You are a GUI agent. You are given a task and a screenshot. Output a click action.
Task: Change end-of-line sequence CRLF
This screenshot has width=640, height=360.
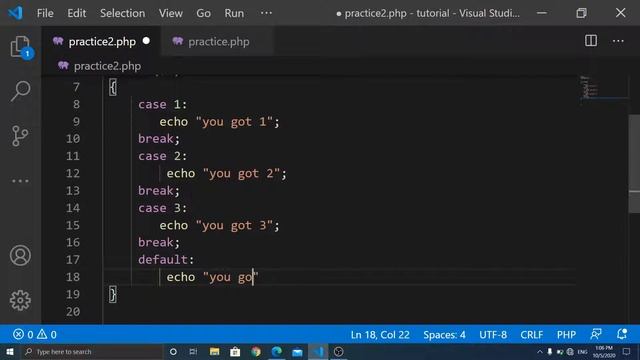(531, 335)
